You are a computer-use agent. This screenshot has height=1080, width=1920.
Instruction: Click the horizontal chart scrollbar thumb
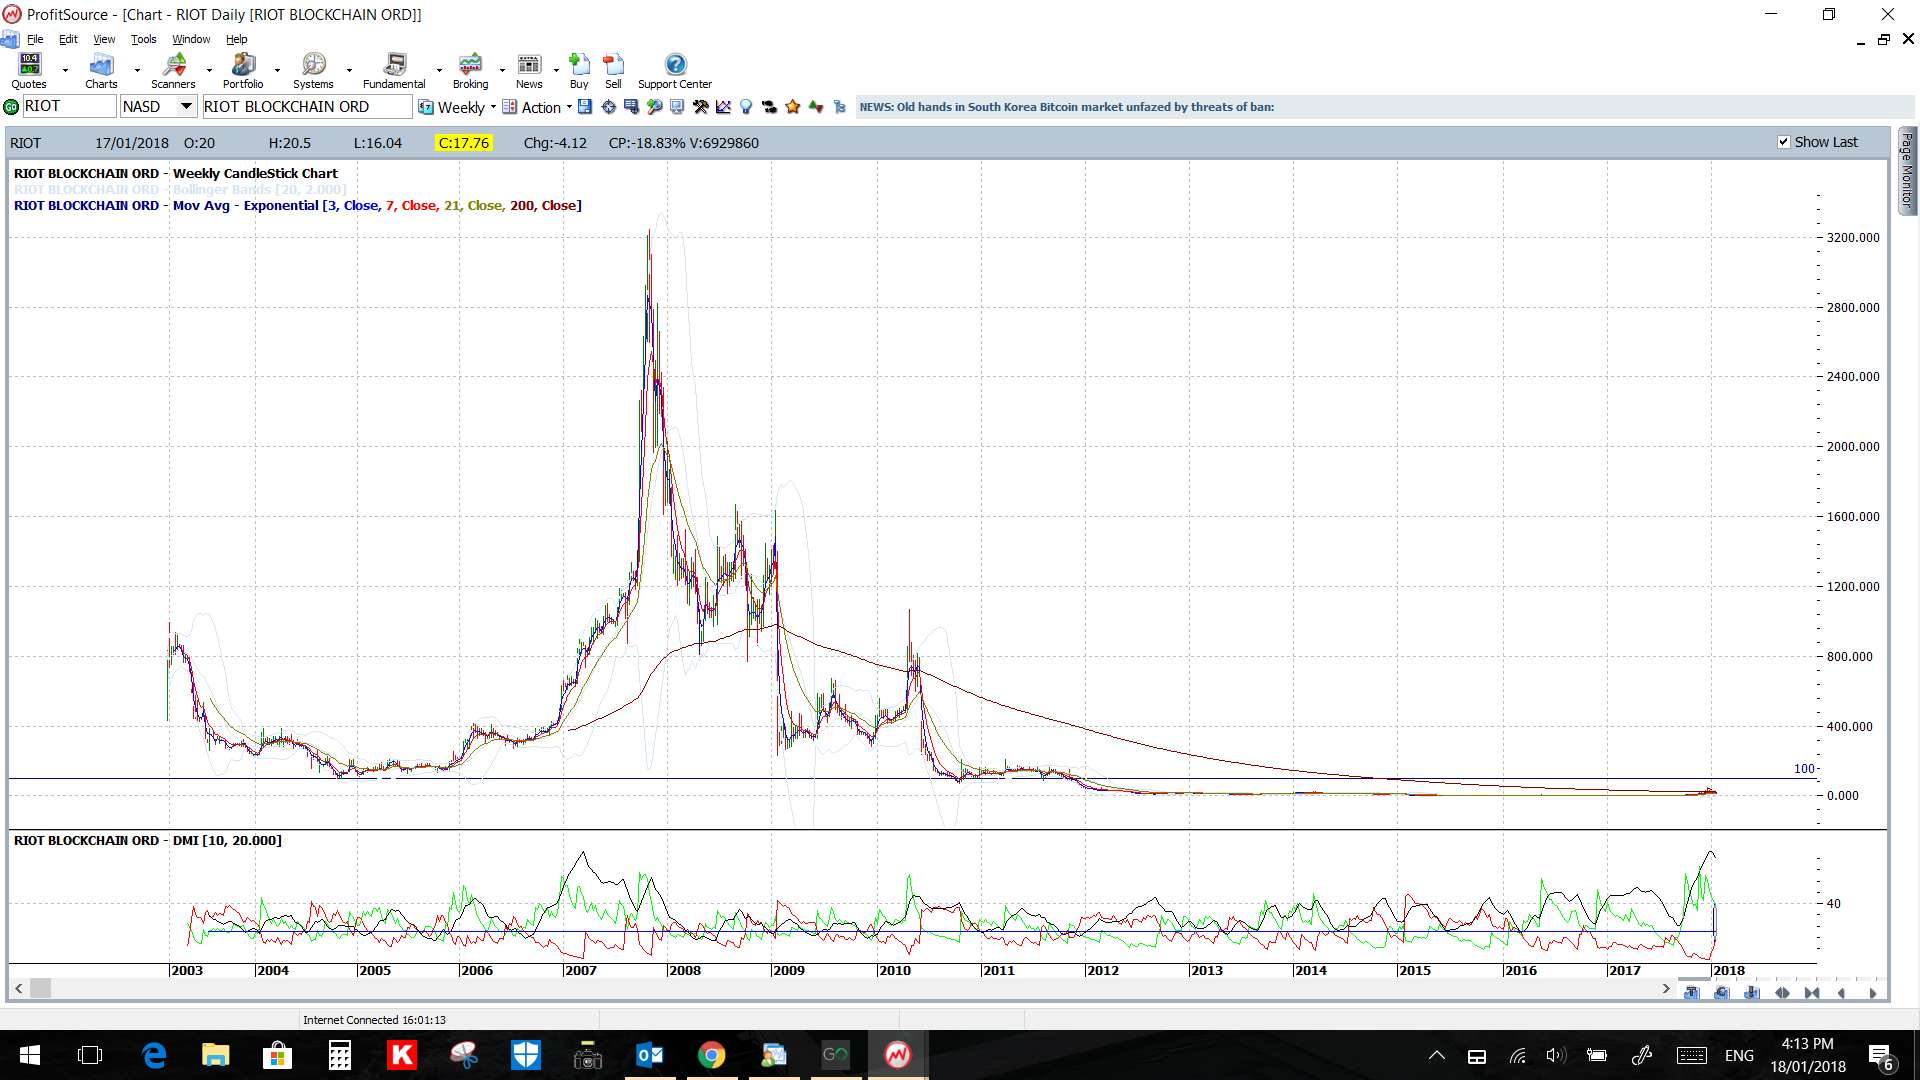(x=40, y=988)
